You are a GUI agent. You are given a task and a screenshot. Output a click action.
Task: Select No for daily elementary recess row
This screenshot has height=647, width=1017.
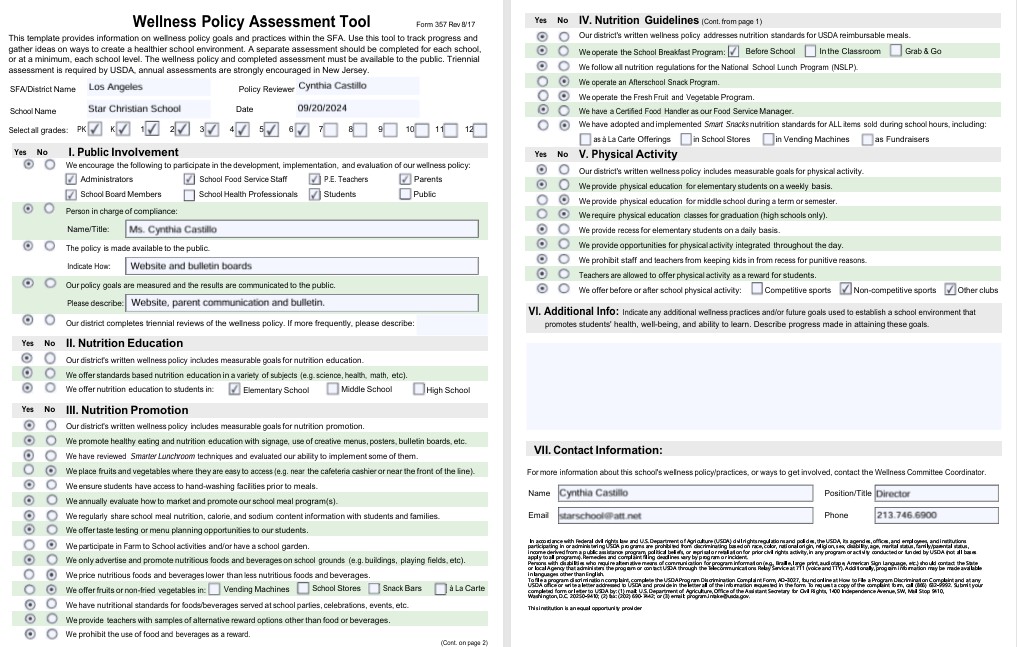tap(564, 230)
